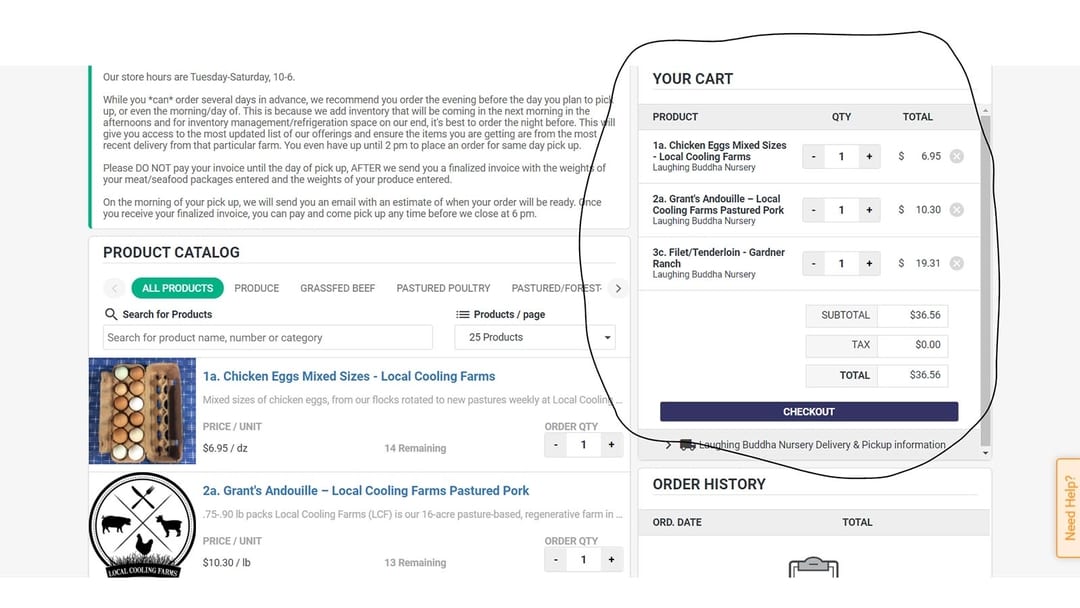
Task: Click the cart SUBTOTAL value "$36.56"
Action: 925,315
